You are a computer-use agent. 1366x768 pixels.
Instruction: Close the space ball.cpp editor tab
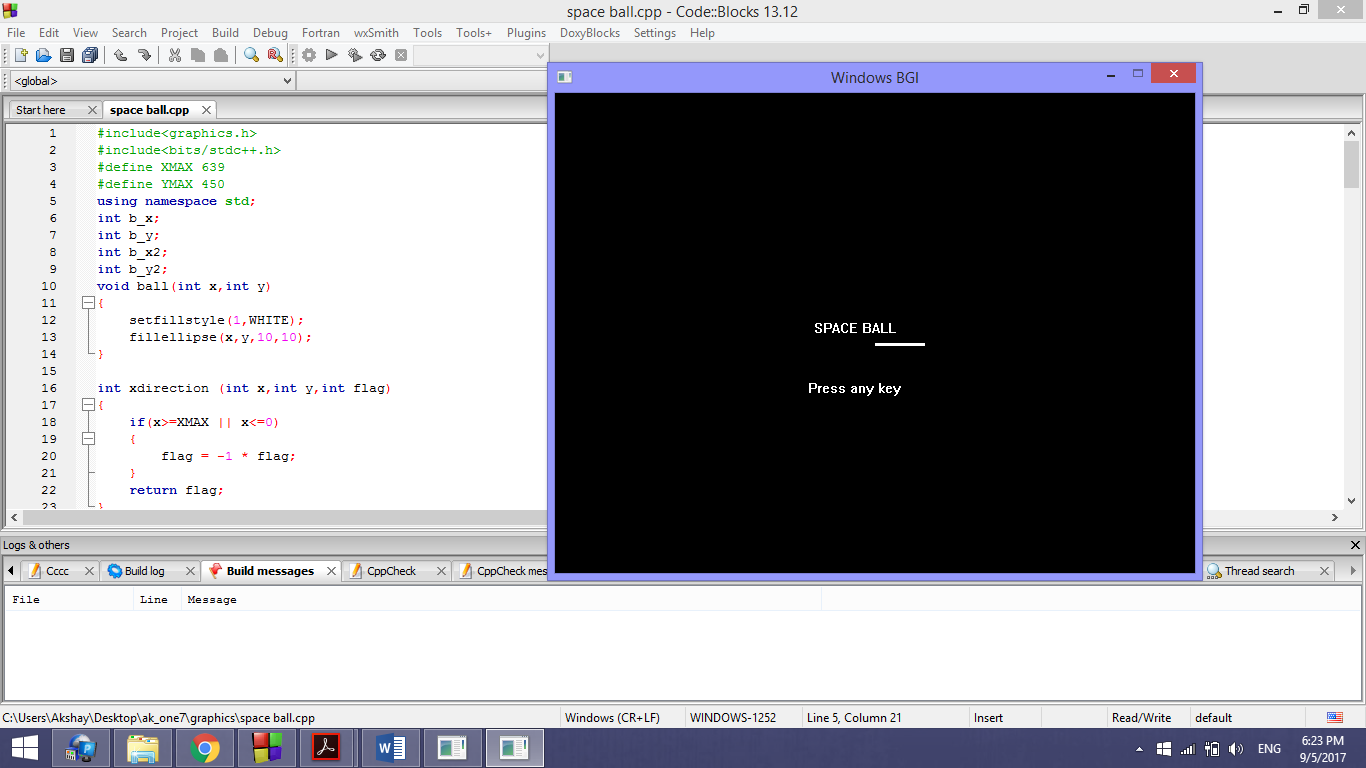click(x=207, y=110)
